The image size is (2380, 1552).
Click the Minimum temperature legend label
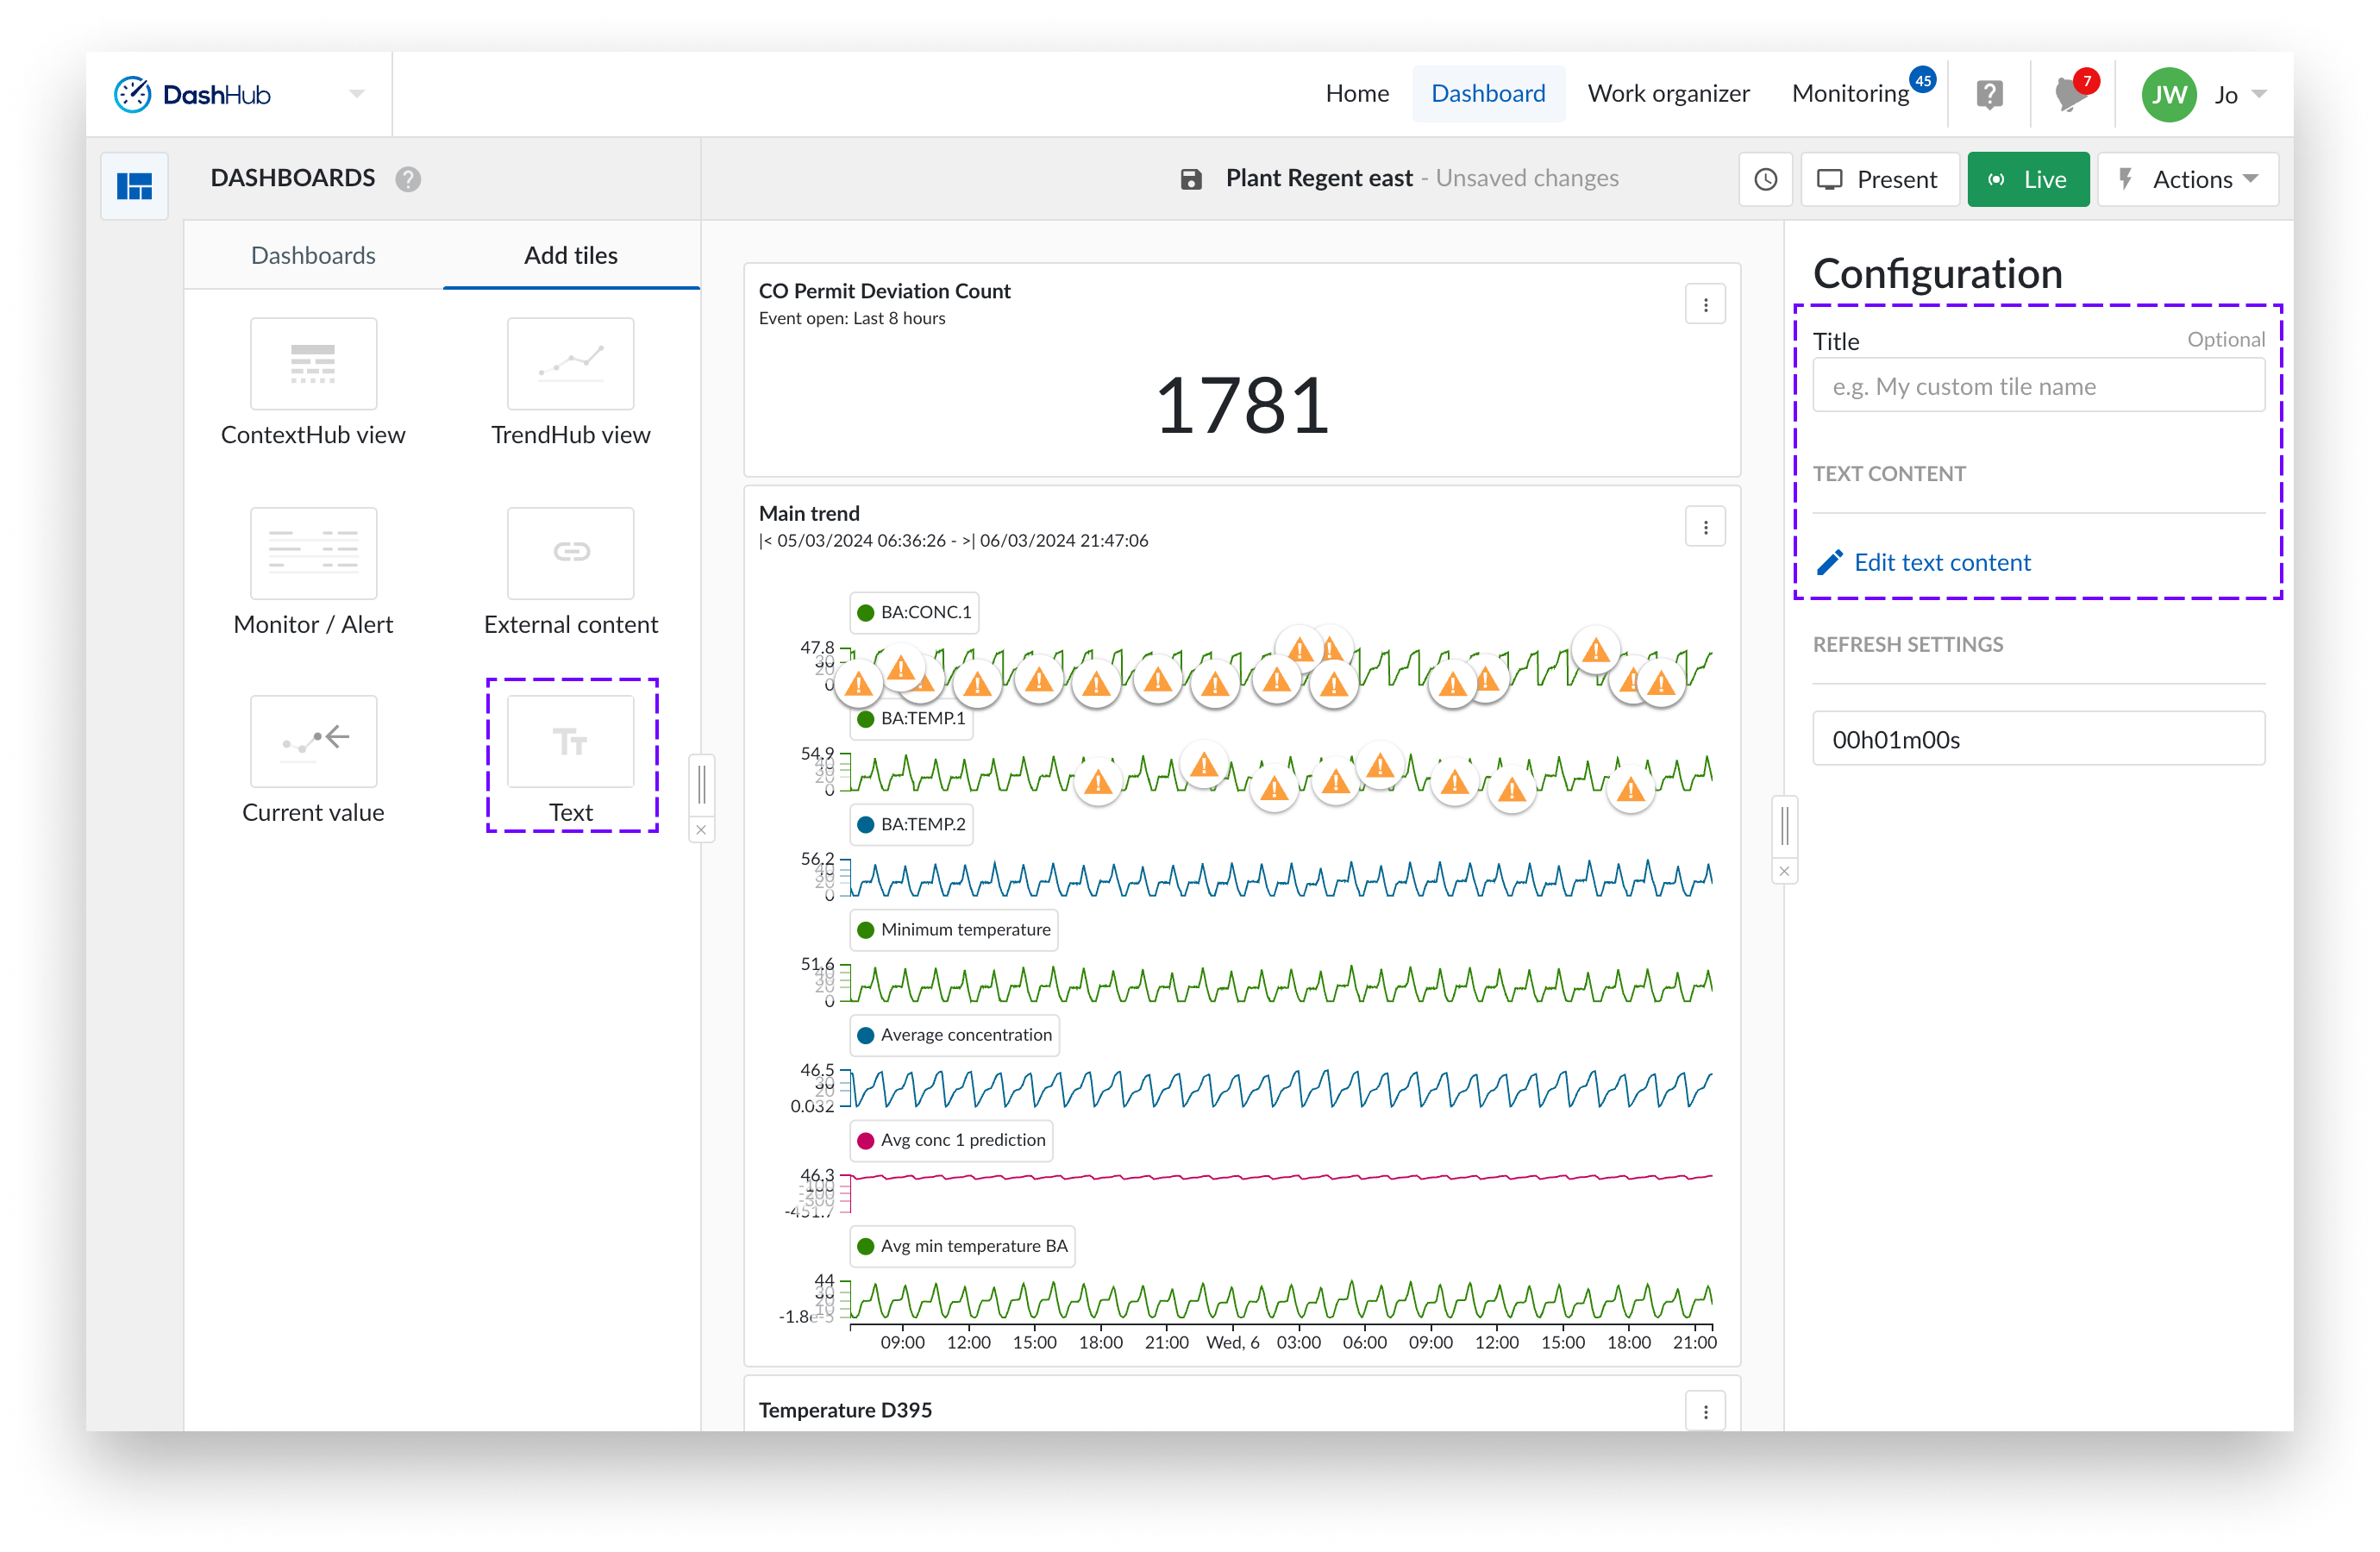[x=954, y=929]
